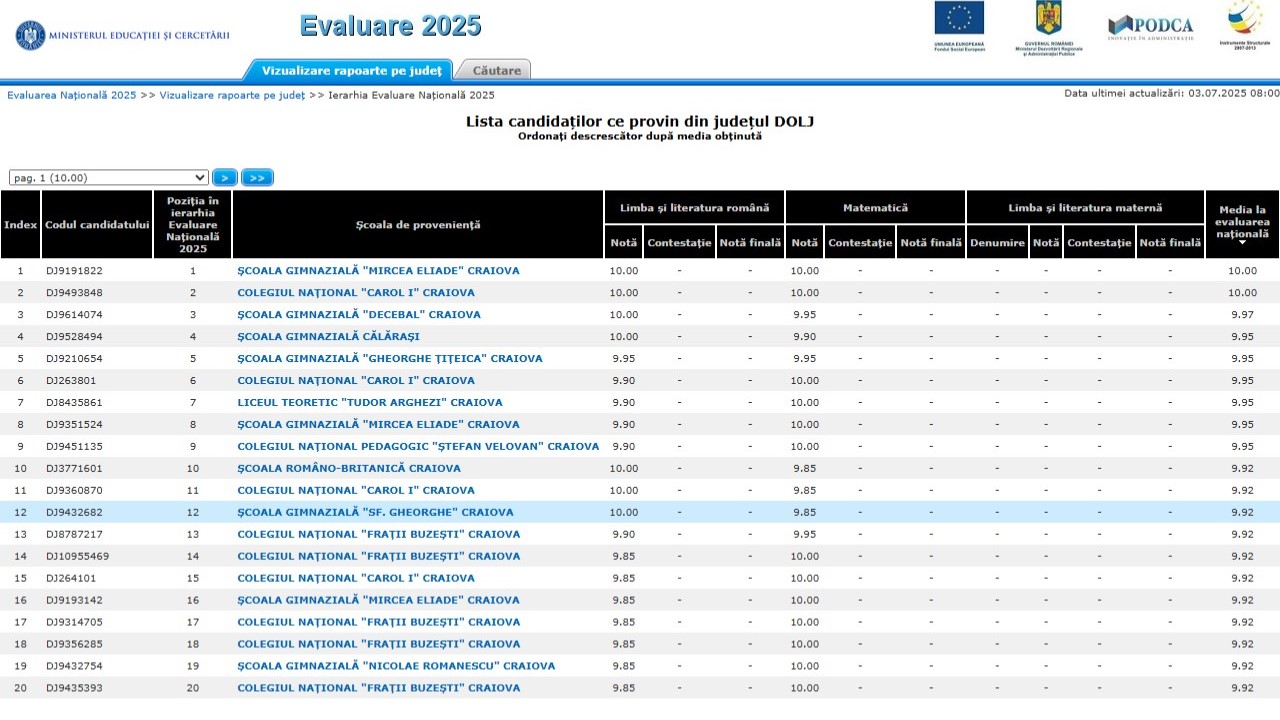Click the PODCA logo
1280x720 pixels.
coord(1151,27)
